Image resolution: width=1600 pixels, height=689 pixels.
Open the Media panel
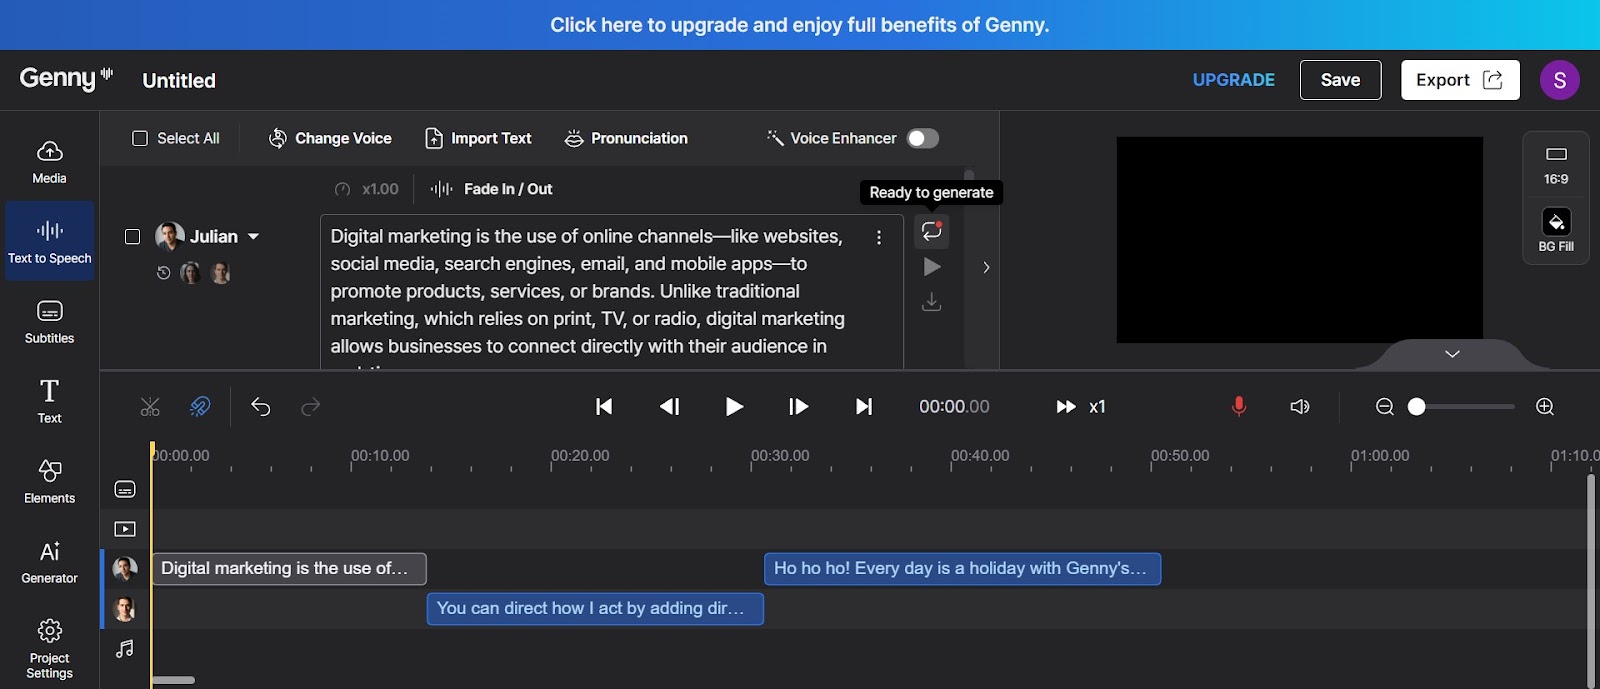pyautogui.click(x=49, y=162)
